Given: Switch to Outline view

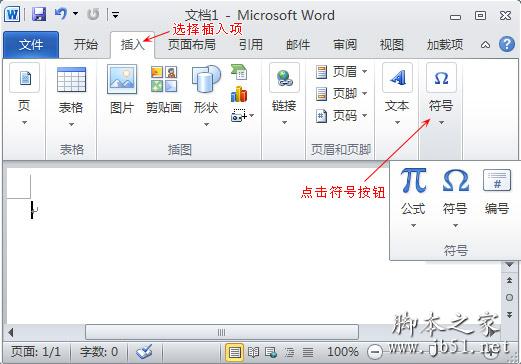Looking at the screenshot, I should (x=290, y=352).
